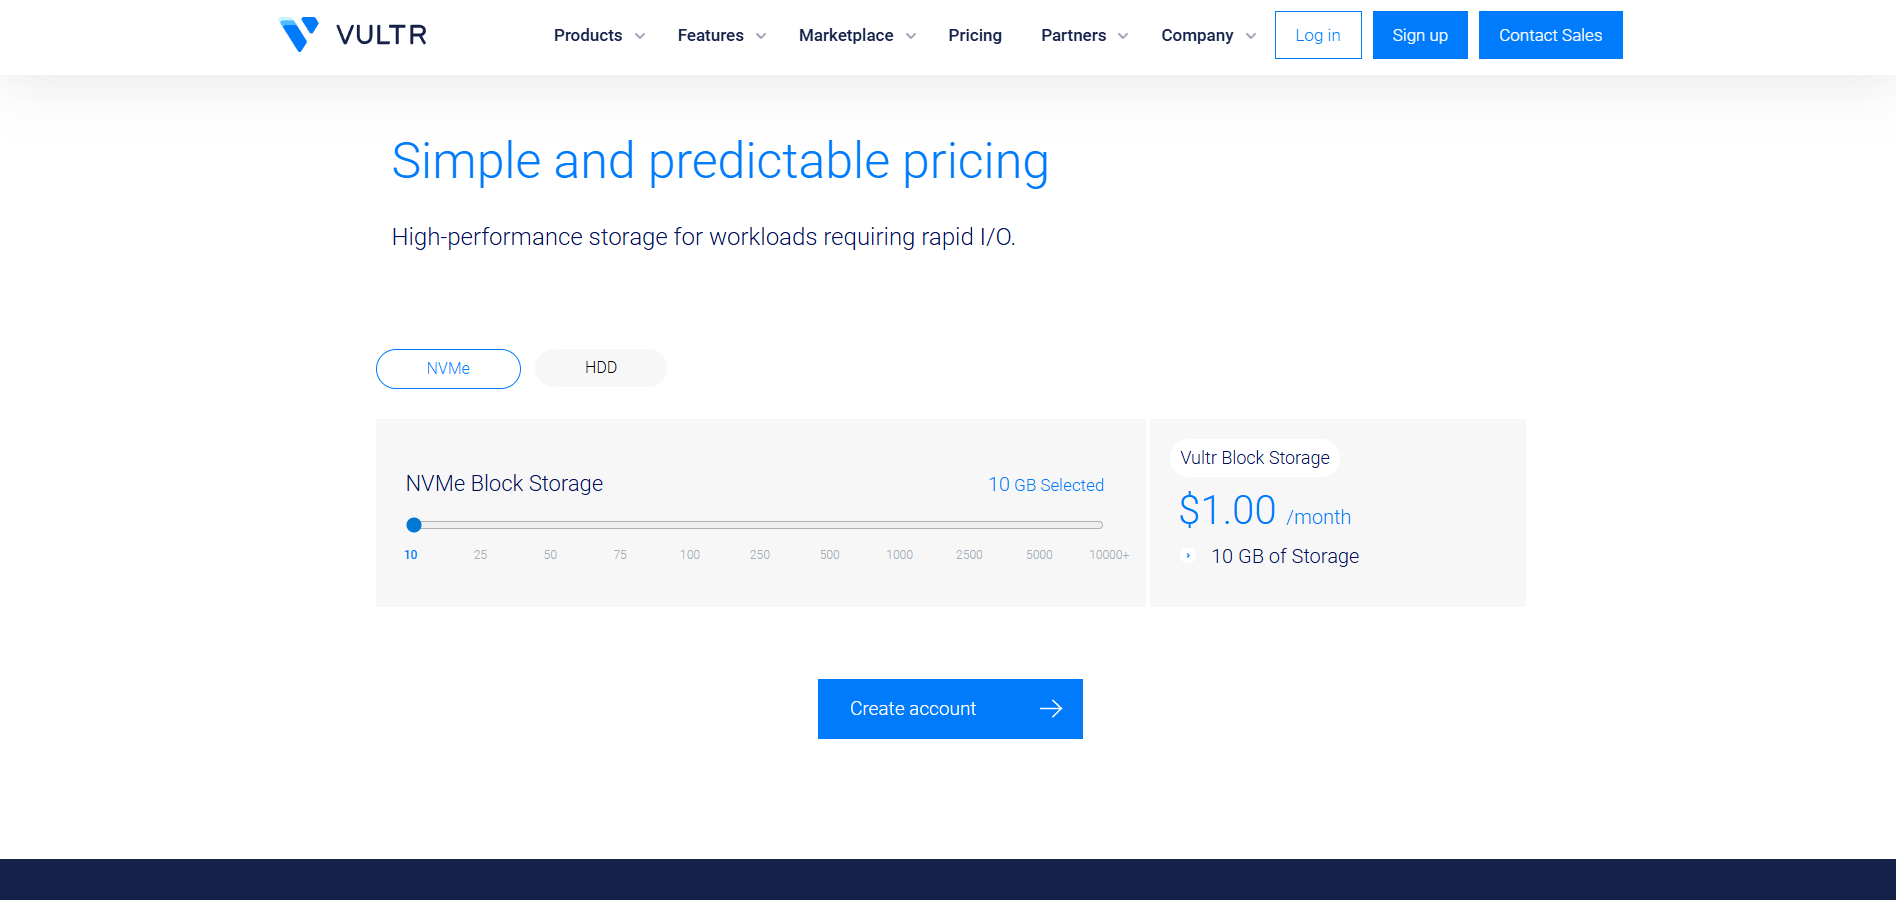Click the storage slider handle

click(x=414, y=525)
